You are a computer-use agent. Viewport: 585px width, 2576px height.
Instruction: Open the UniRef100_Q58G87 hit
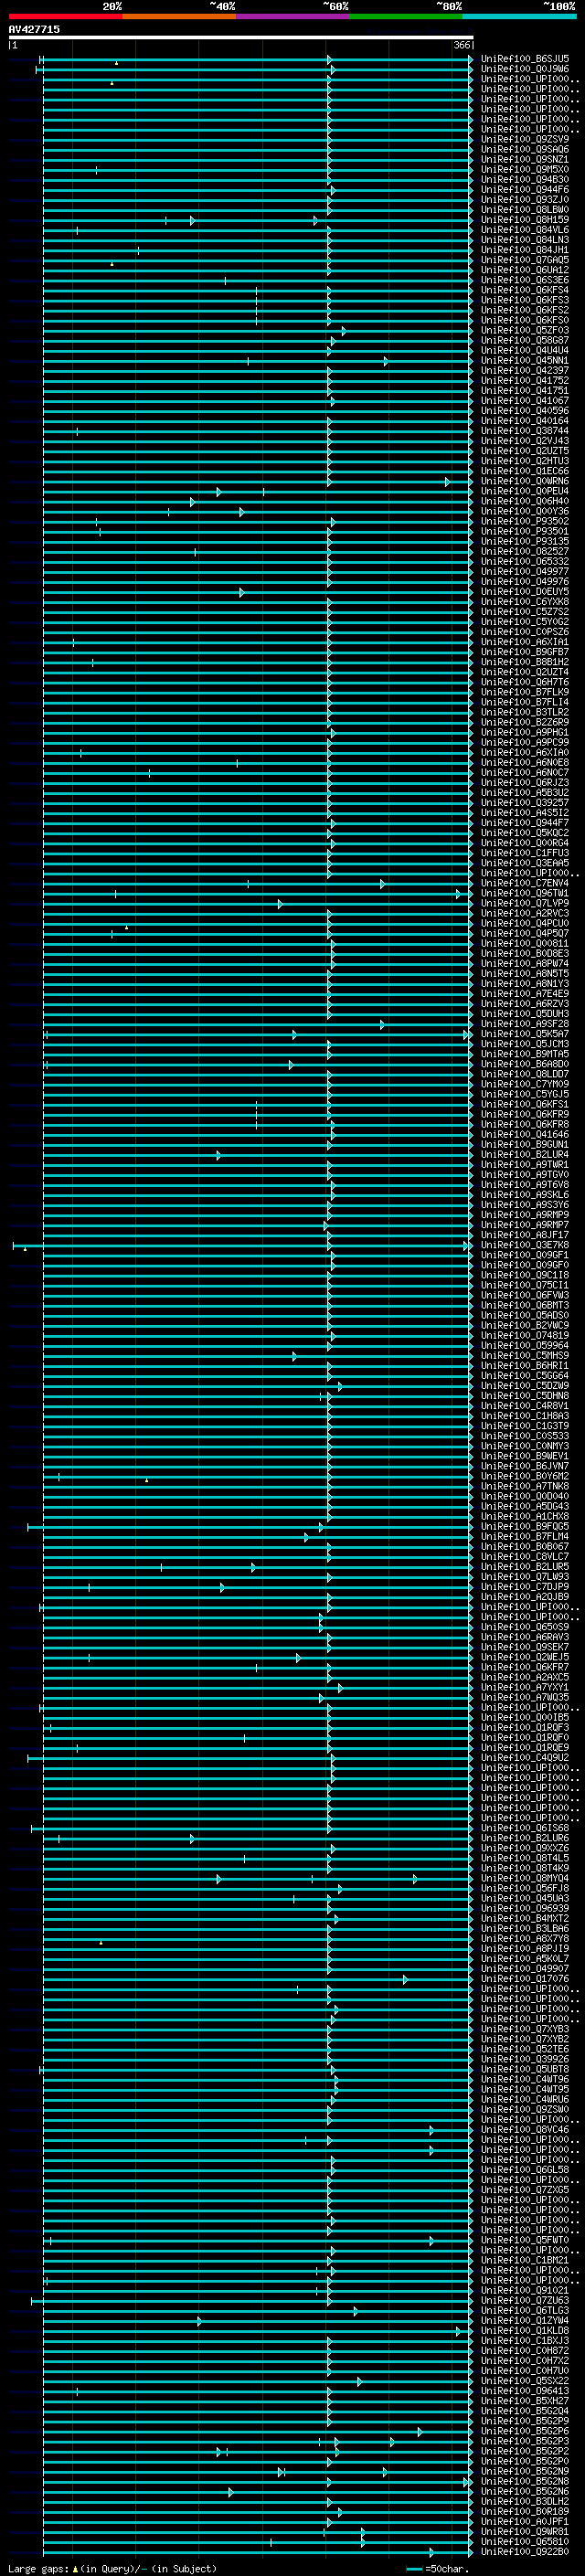pyautogui.click(x=525, y=340)
